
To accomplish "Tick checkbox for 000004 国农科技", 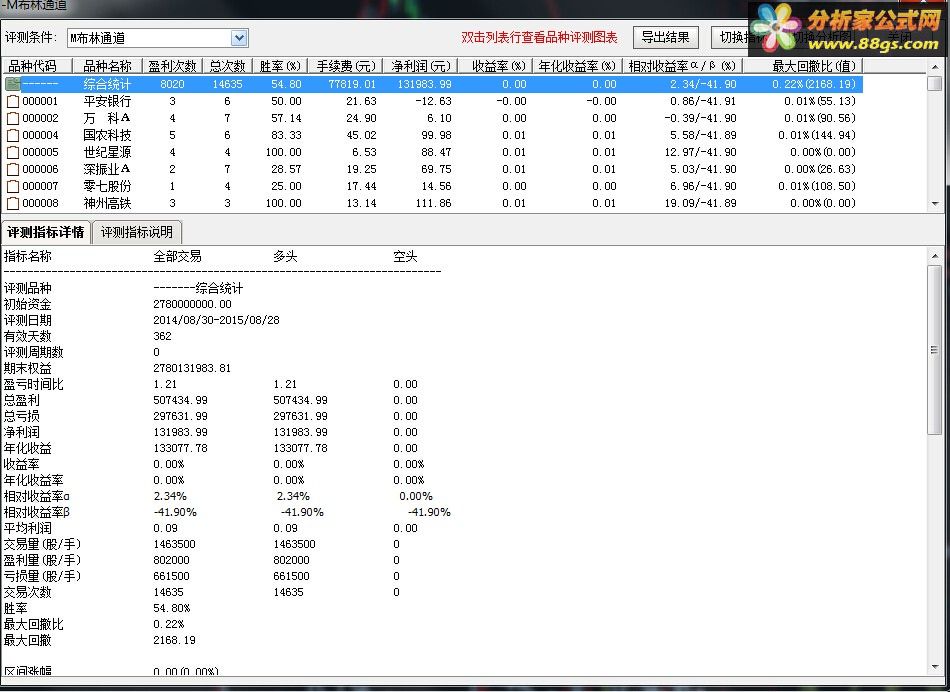I will 13,135.
